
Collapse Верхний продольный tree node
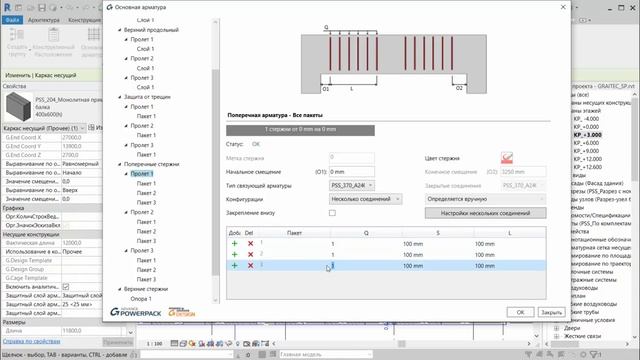pyautogui.click(x=120, y=30)
